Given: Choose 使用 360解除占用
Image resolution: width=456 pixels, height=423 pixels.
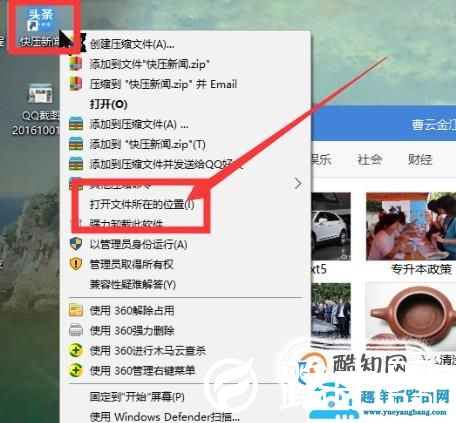Looking at the screenshot, I should tap(132, 311).
